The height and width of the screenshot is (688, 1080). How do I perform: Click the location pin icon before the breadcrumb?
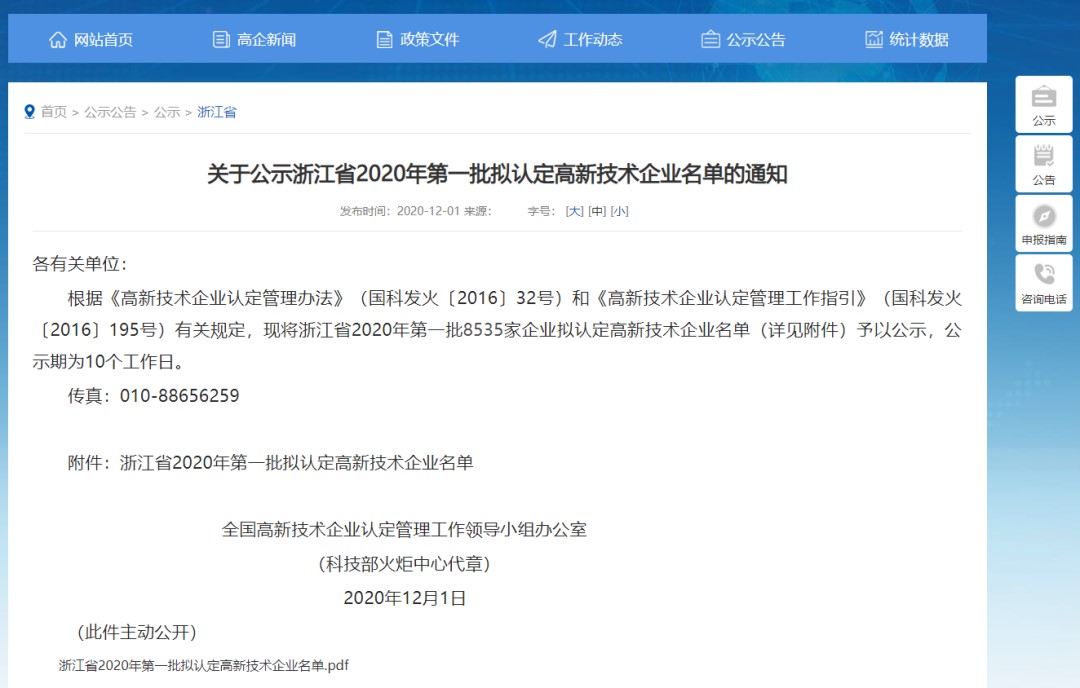[x=29, y=111]
